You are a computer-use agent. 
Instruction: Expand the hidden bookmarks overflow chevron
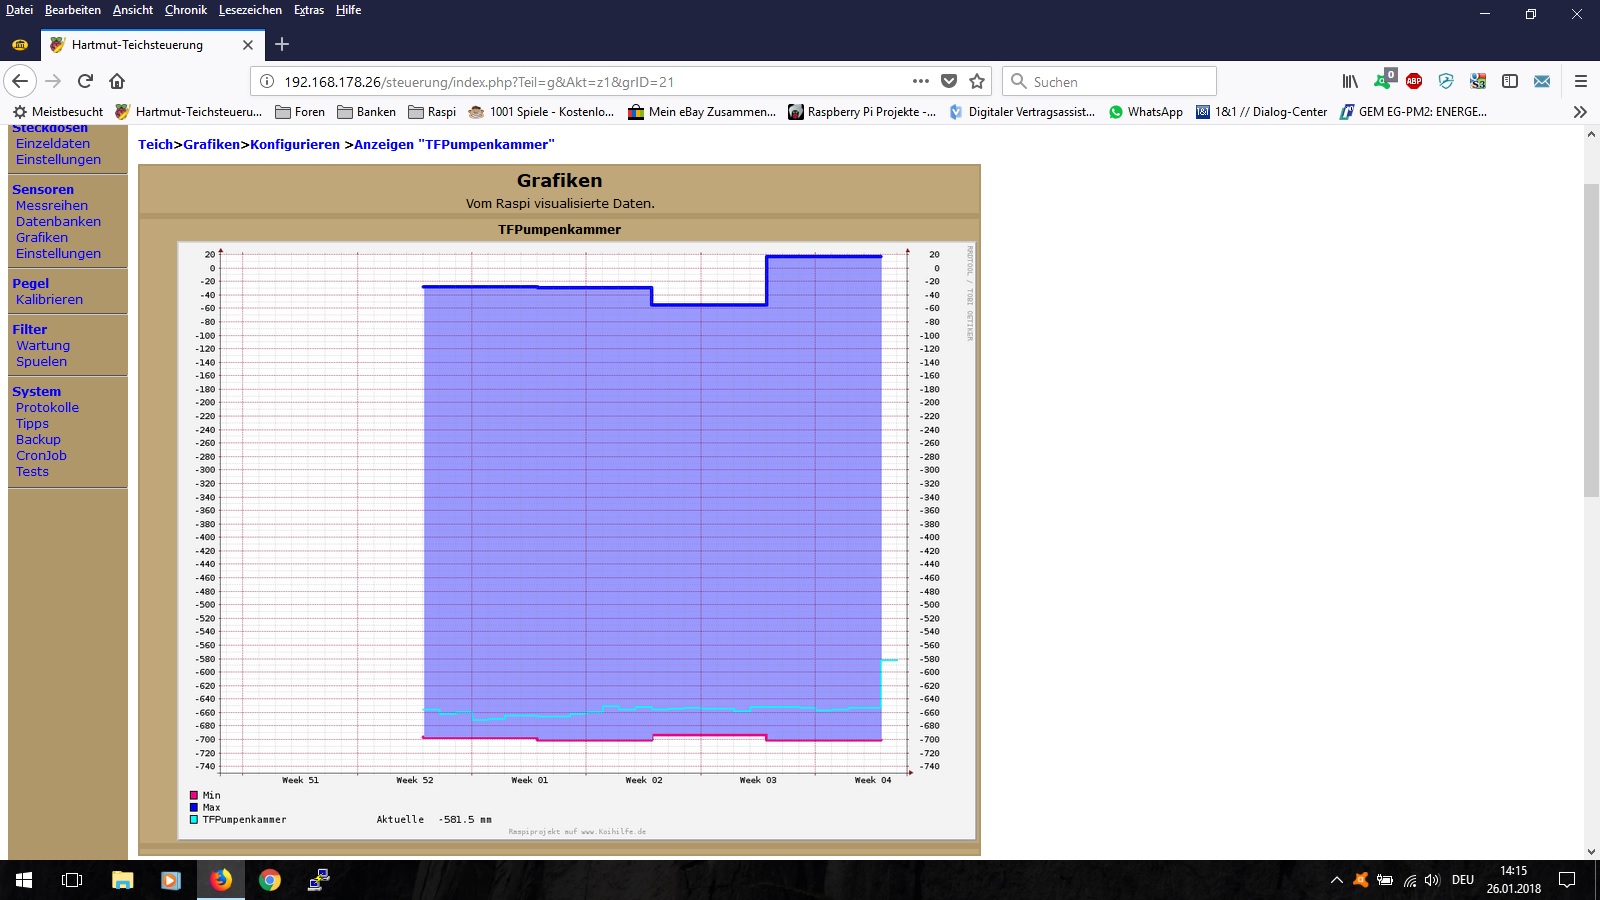coord(1580,112)
